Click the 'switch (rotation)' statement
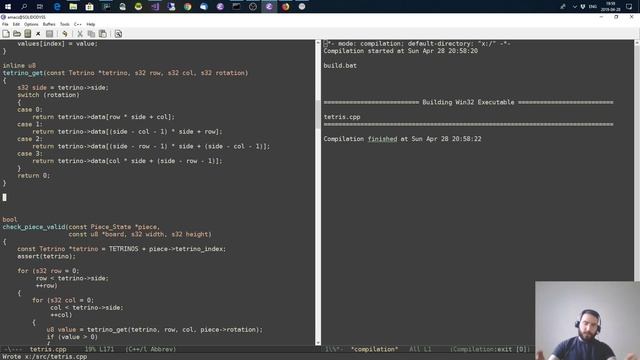The width and height of the screenshot is (640, 360). (x=48, y=95)
